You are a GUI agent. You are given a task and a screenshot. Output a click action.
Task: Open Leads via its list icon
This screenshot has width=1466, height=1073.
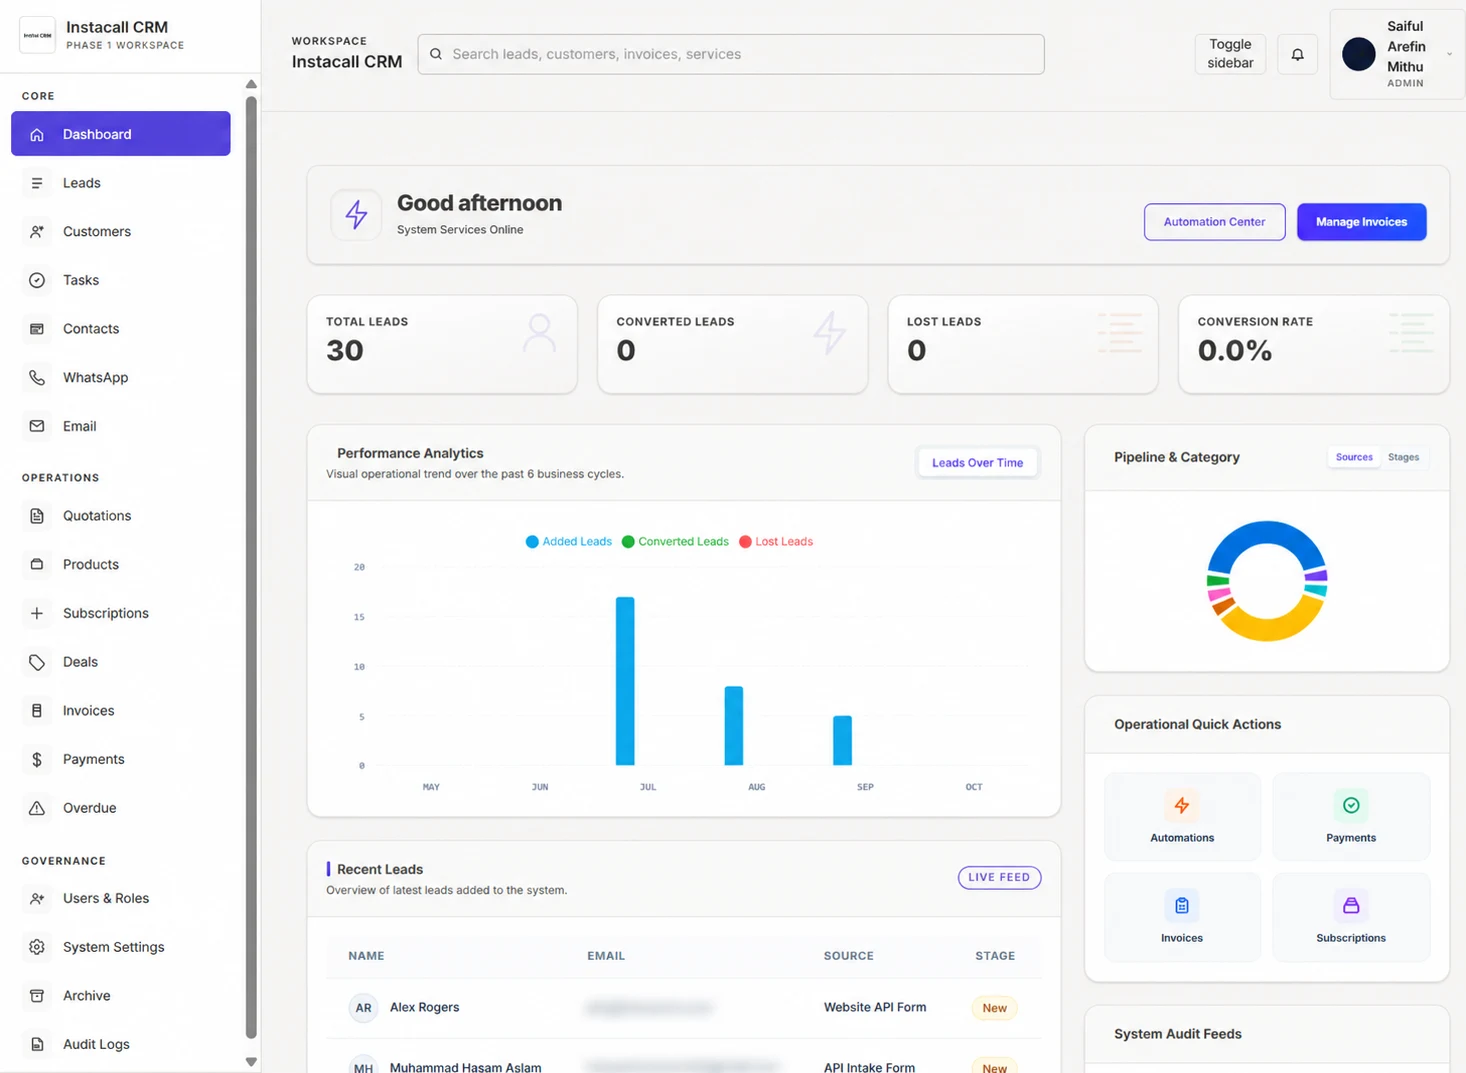tap(37, 183)
